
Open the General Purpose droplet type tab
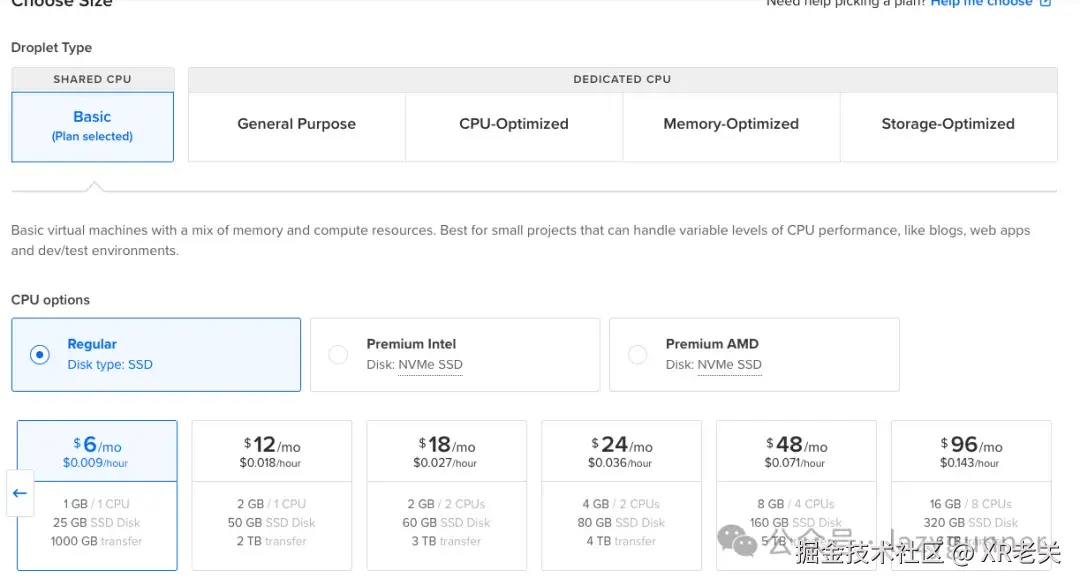[x=296, y=125]
